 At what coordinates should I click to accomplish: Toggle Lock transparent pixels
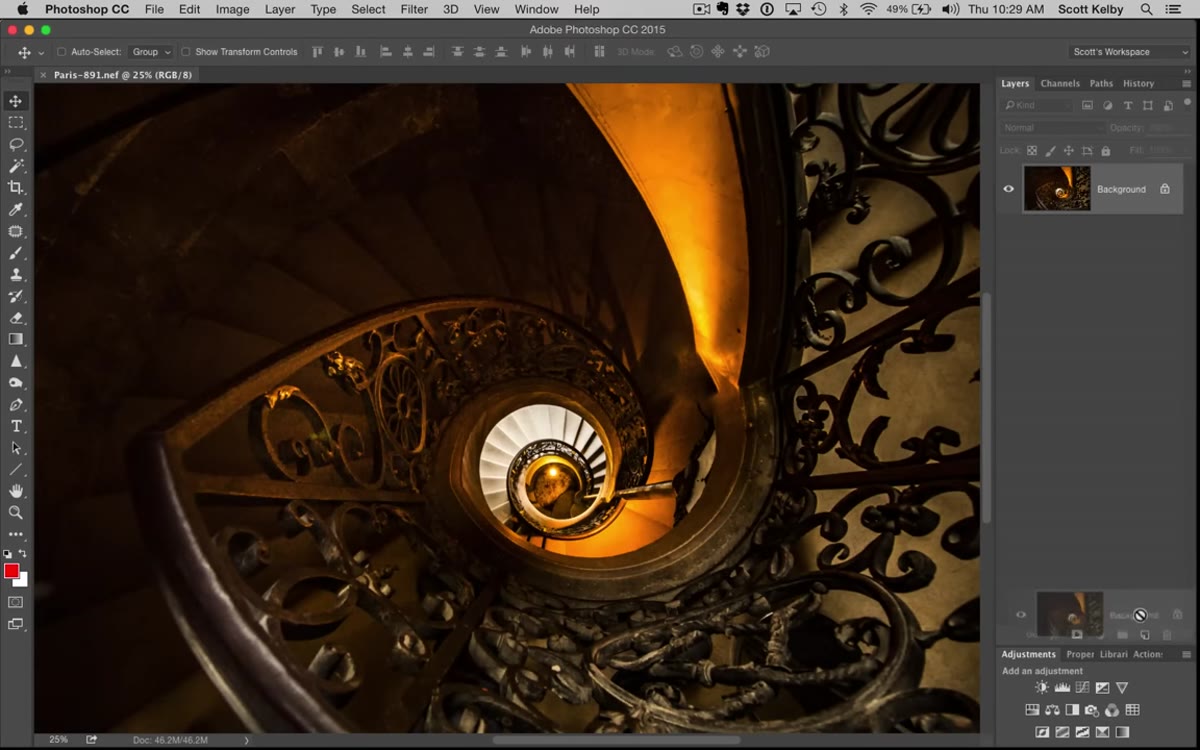[x=1032, y=151]
